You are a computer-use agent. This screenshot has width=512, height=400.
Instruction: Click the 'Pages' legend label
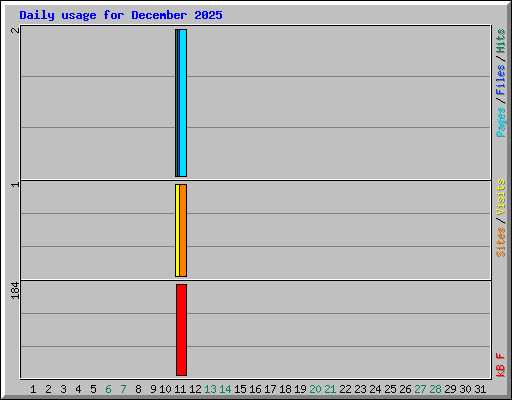500,122
